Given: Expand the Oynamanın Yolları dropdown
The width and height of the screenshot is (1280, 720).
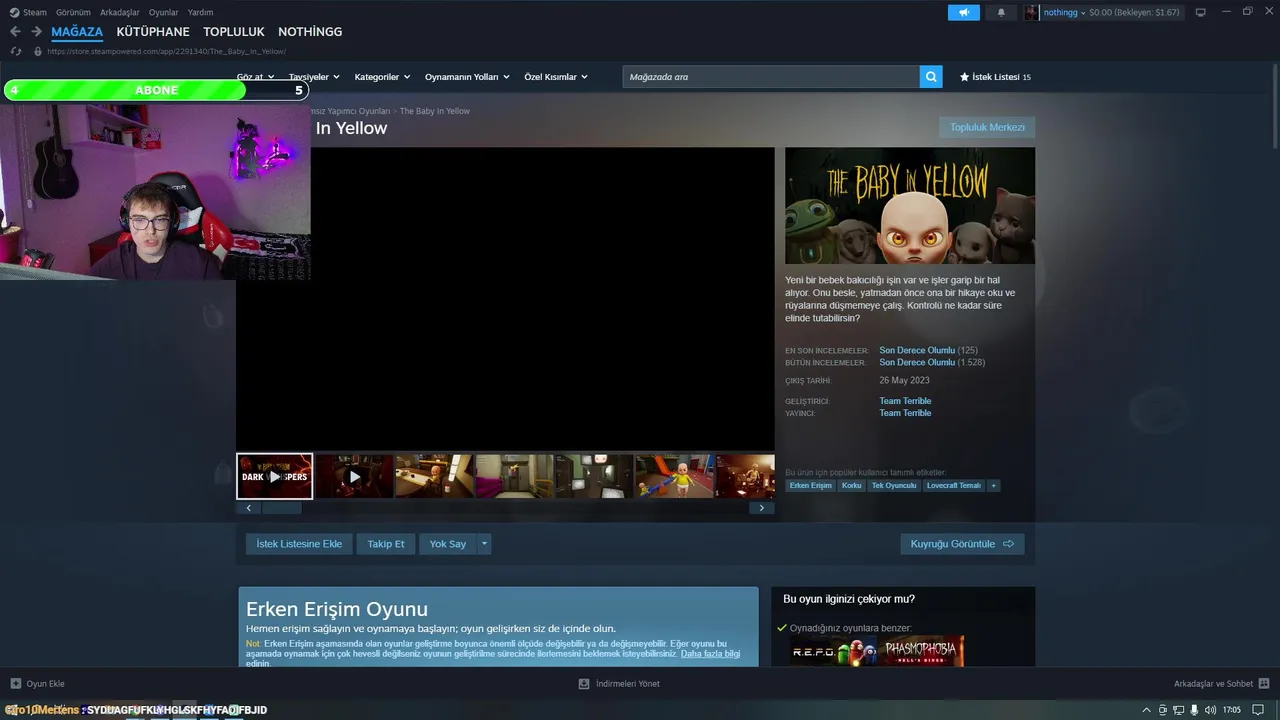Looking at the screenshot, I should point(467,77).
